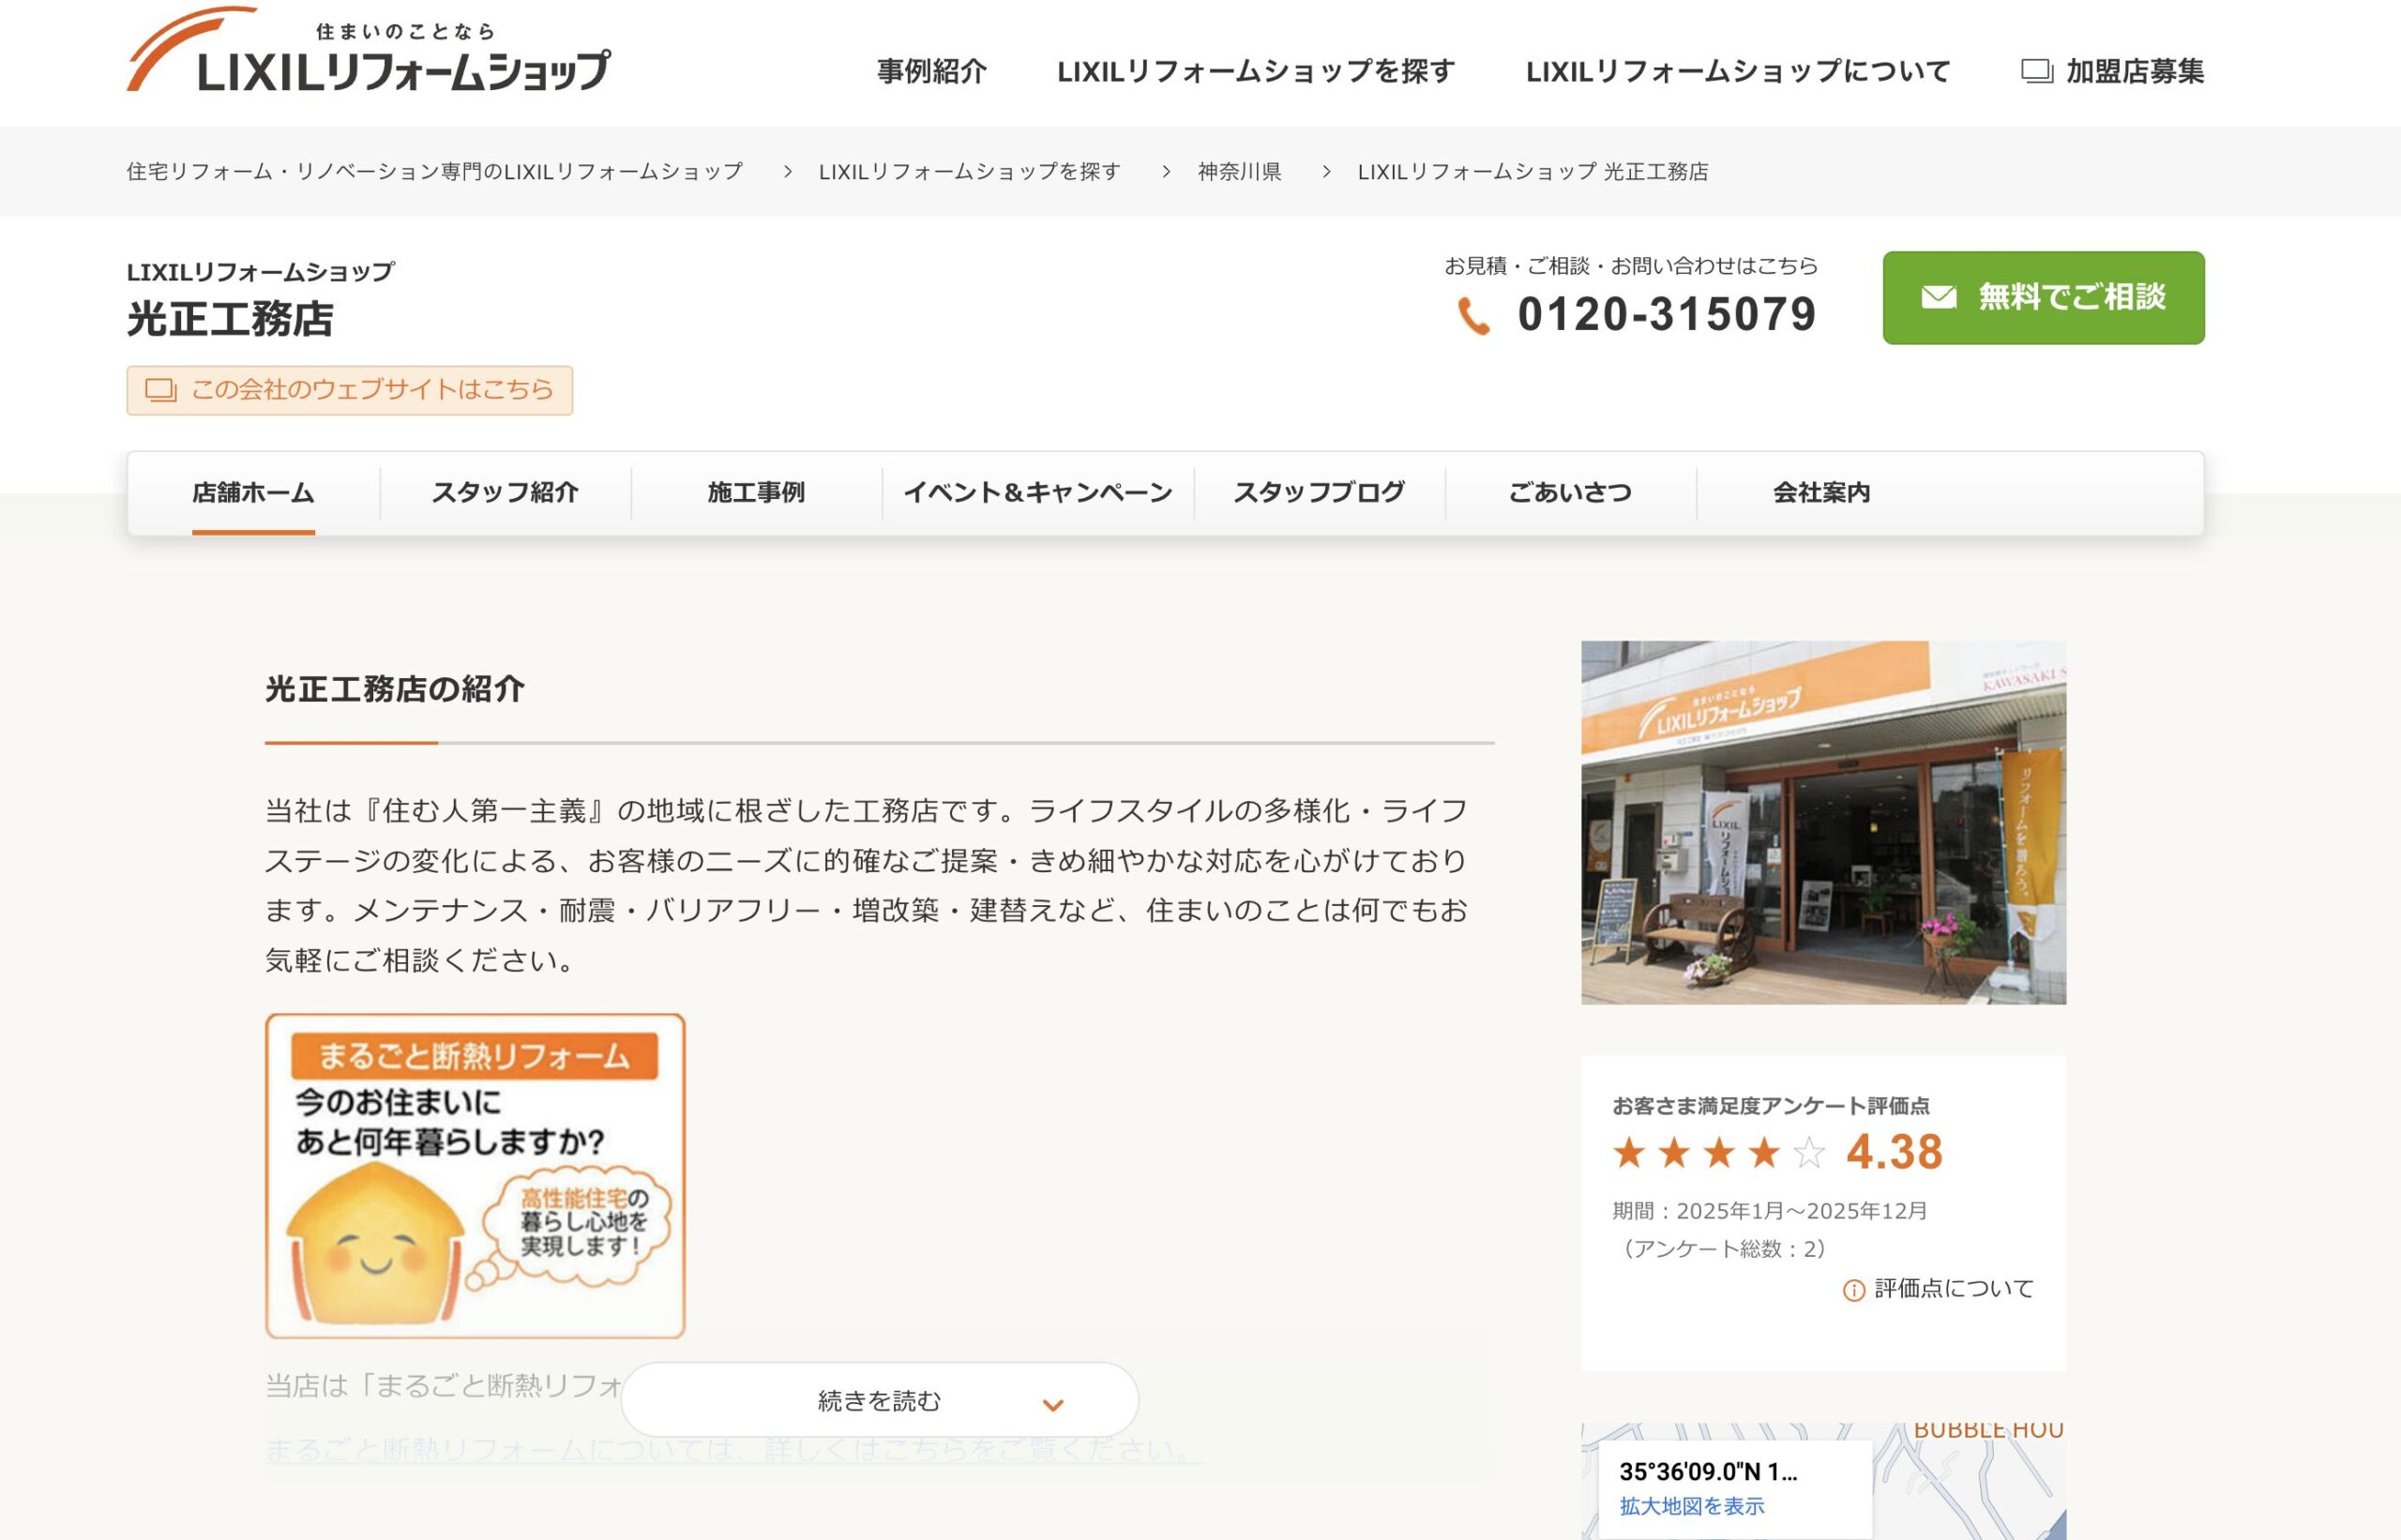Click the orange phone icon
The image size is (2401, 1540).
[x=1473, y=316]
